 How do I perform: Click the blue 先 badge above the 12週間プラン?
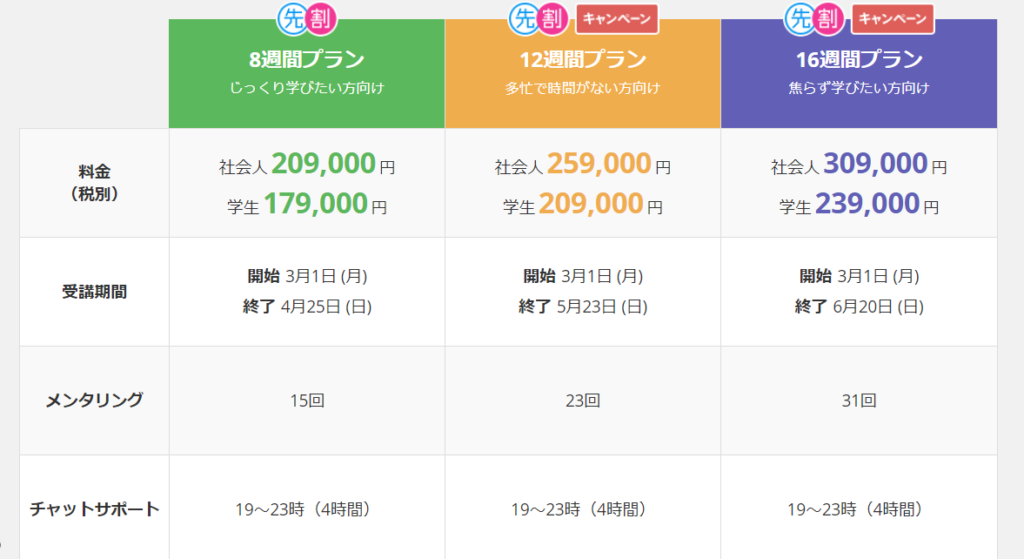point(524,19)
